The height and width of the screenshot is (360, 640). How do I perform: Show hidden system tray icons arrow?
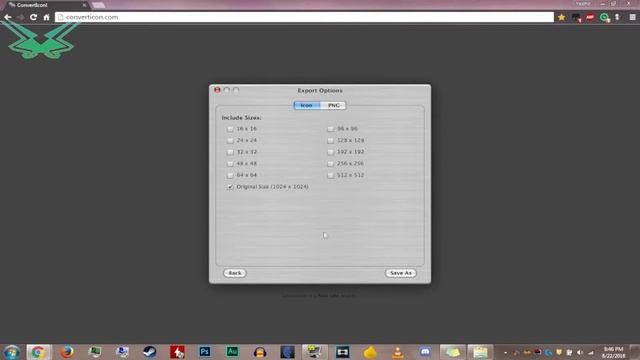pyautogui.click(x=505, y=352)
